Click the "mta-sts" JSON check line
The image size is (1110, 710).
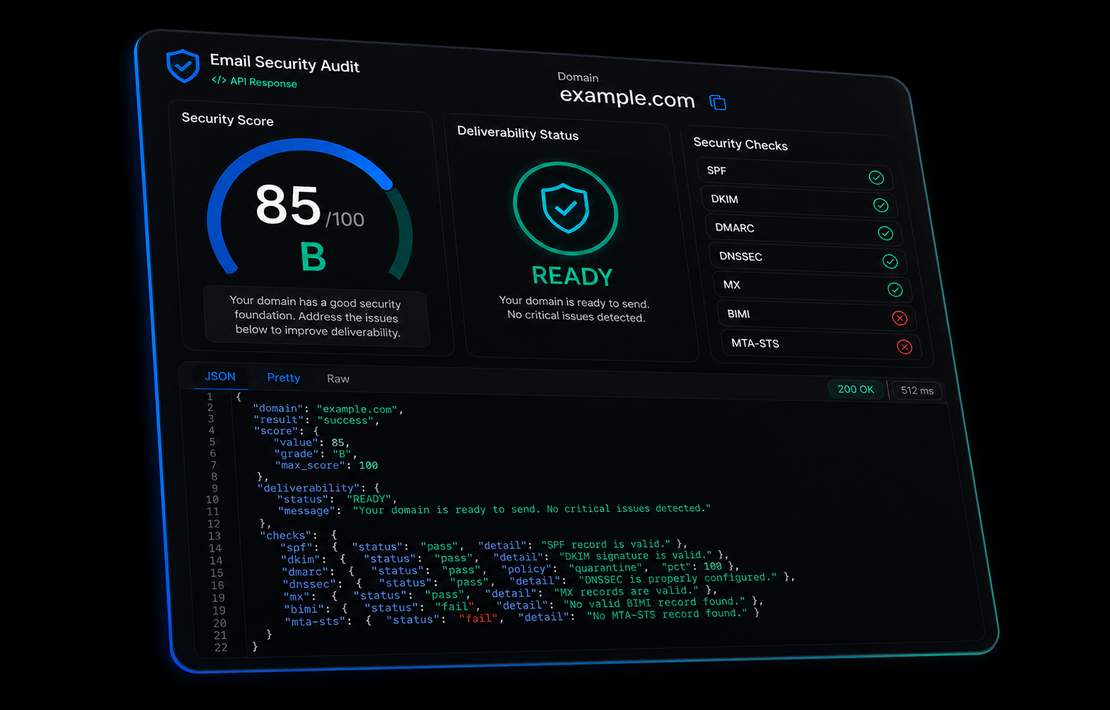click(523, 618)
